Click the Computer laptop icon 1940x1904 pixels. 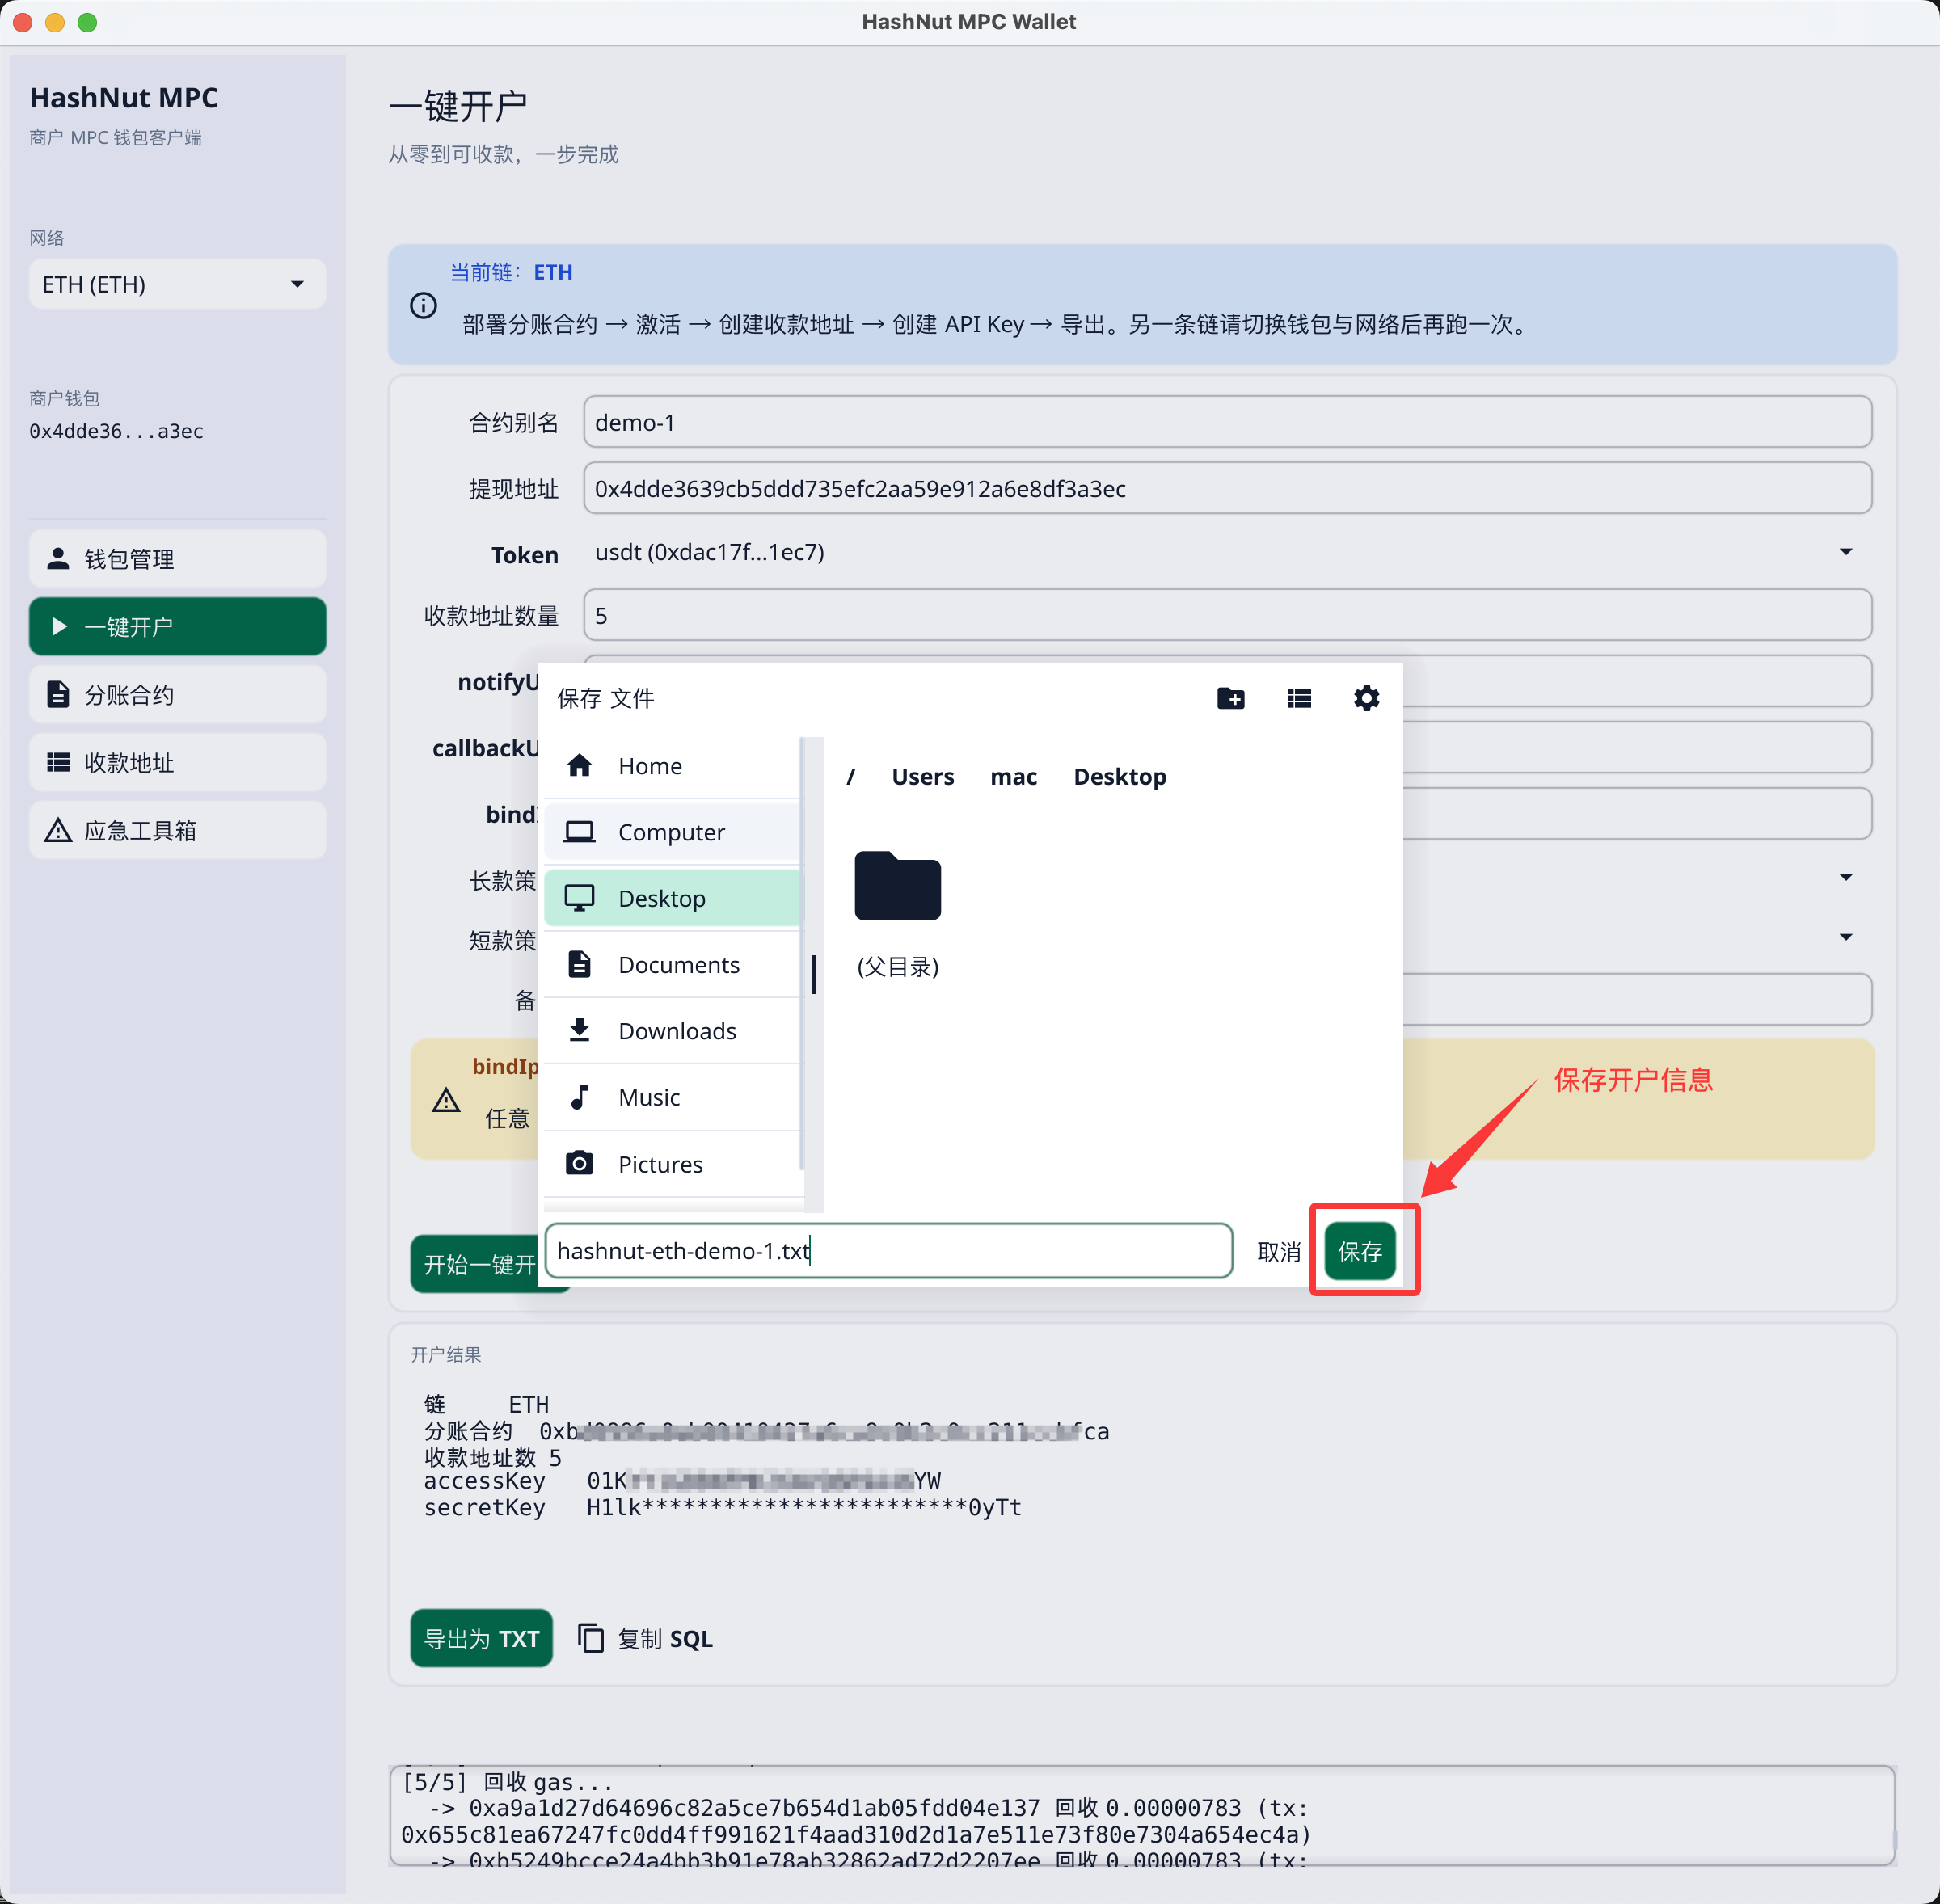click(x=579, y=832)
